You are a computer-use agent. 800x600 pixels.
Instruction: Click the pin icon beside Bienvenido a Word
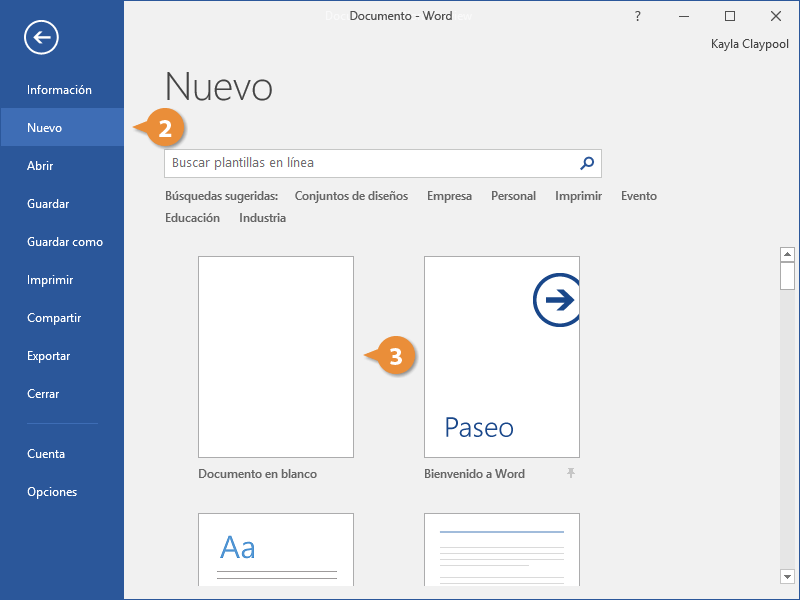click(x=571, y=473)
